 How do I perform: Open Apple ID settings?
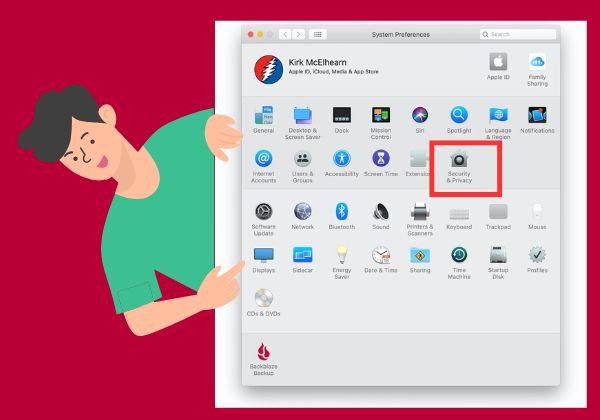[498, 66]
